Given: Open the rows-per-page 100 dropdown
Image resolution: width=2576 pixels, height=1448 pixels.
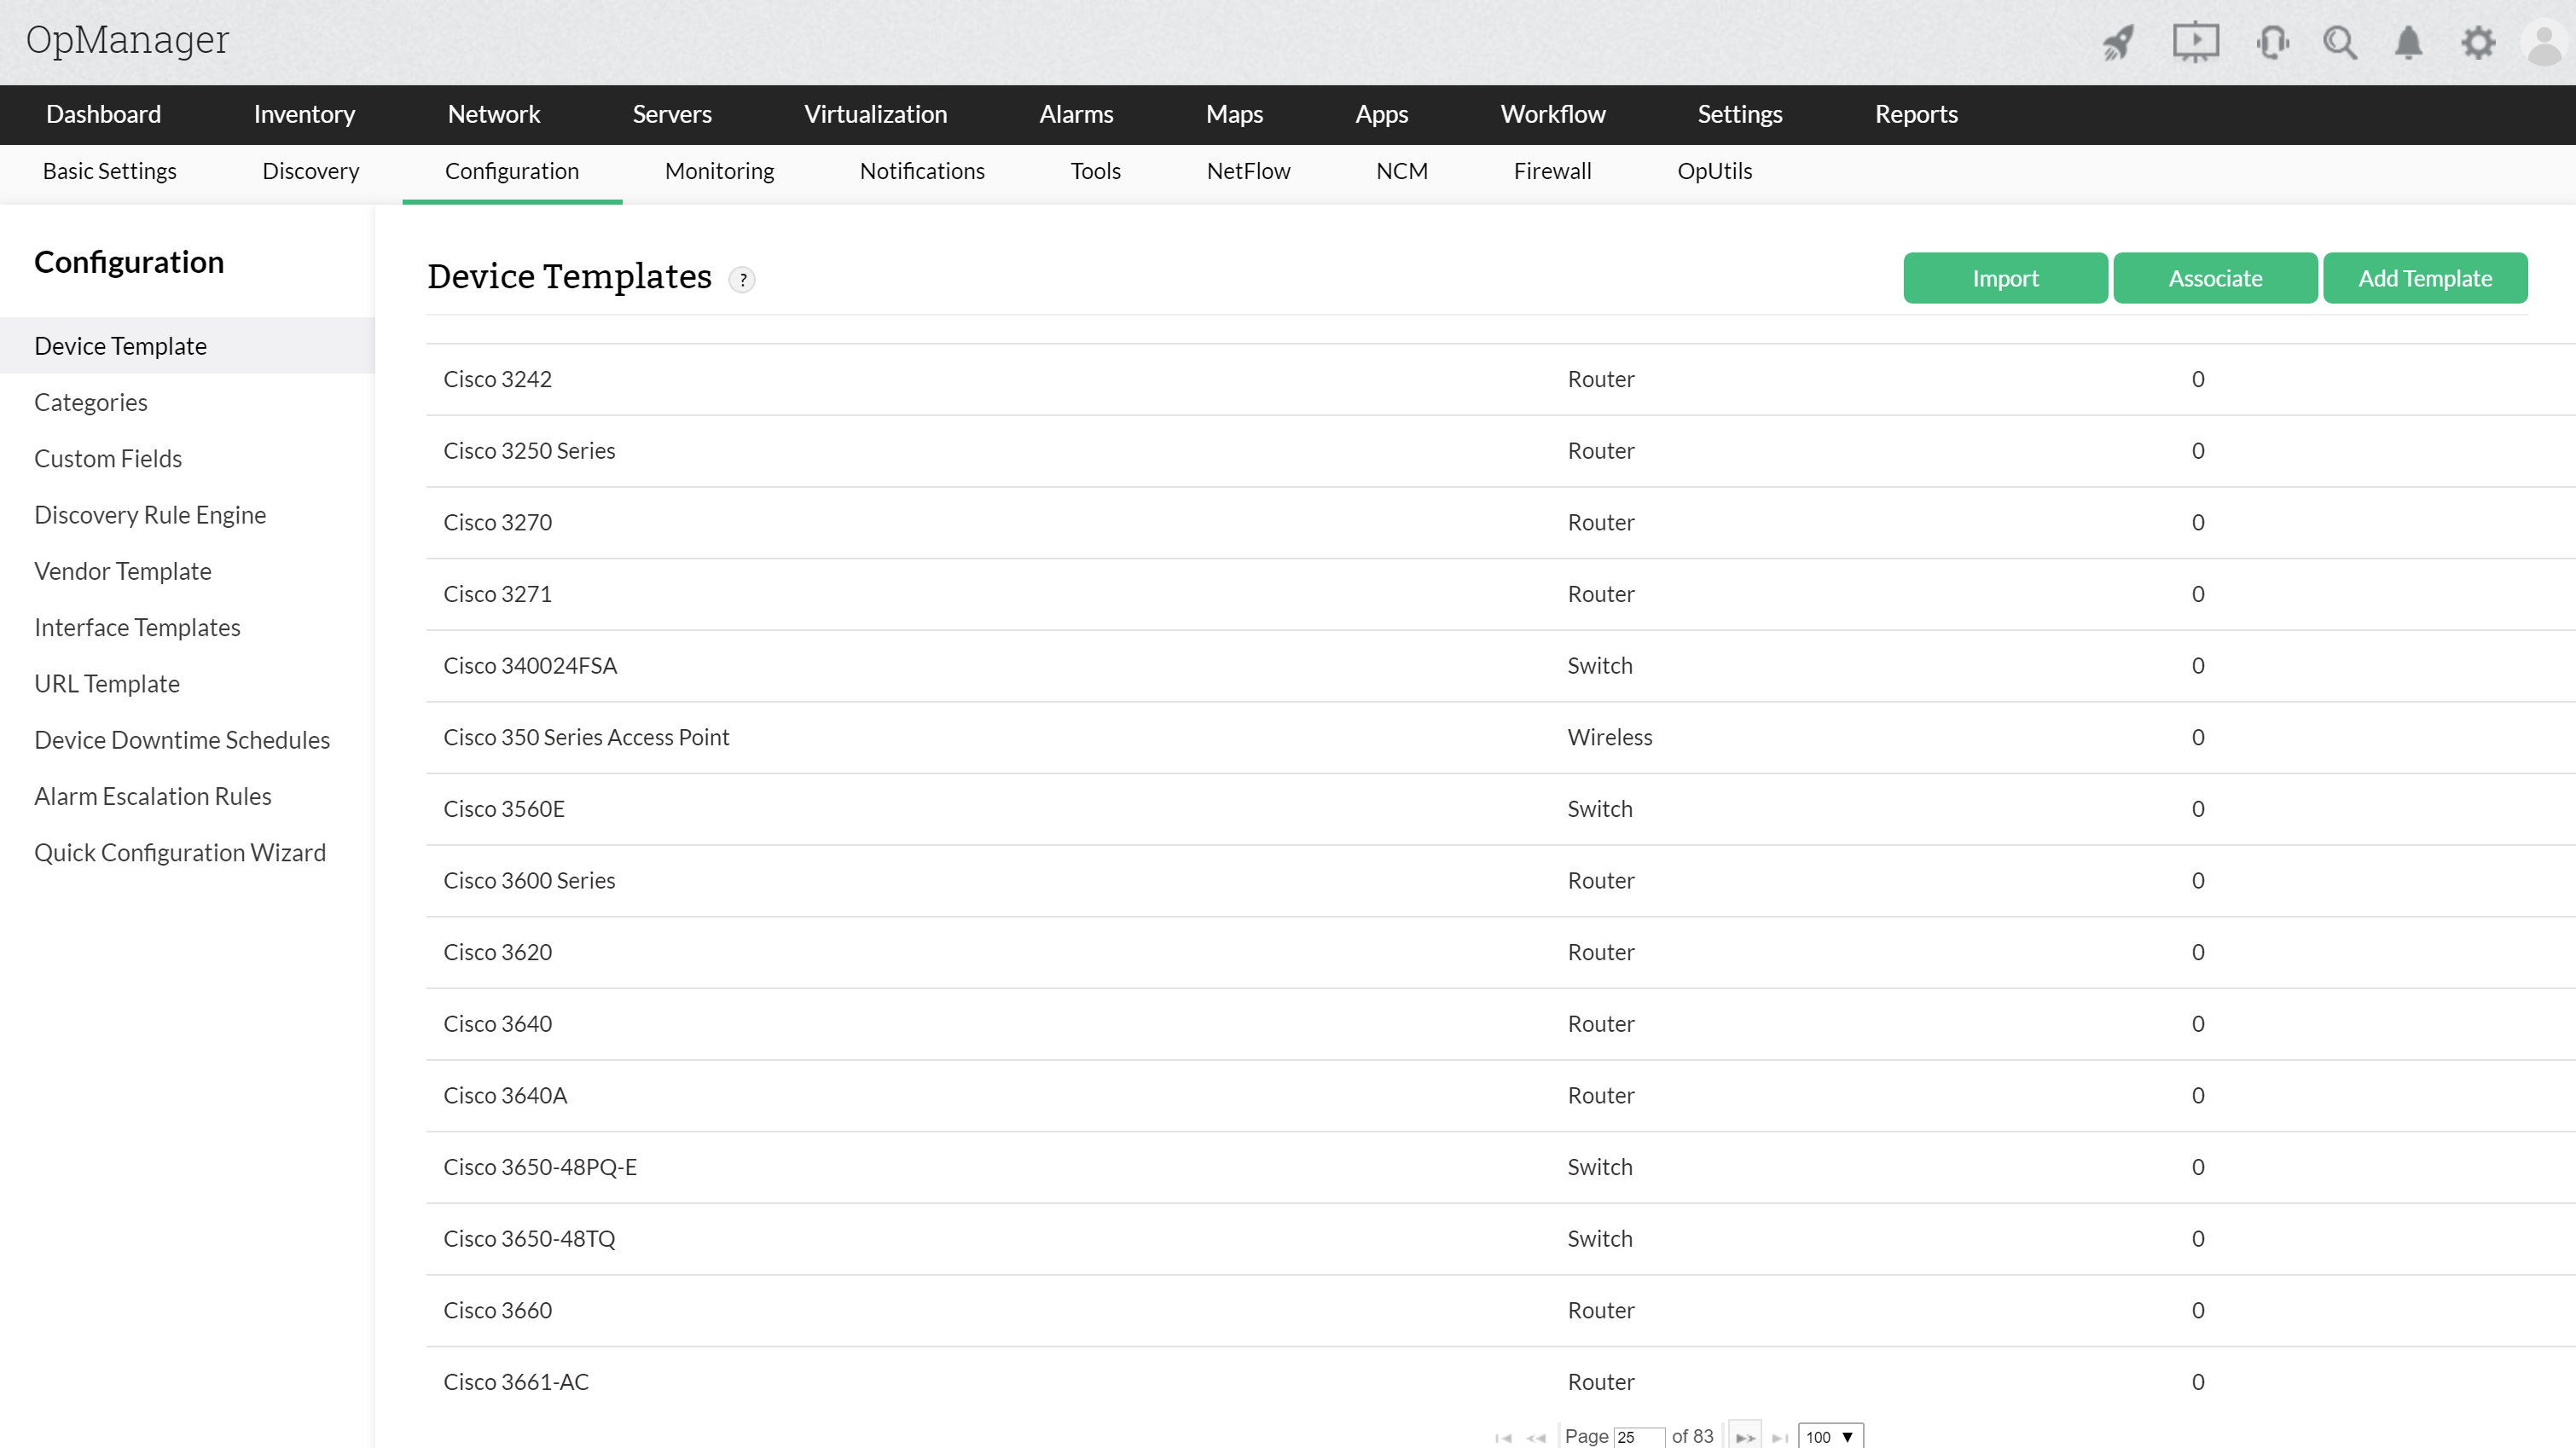Looking at the screenshot, I should (1830, 1437).
